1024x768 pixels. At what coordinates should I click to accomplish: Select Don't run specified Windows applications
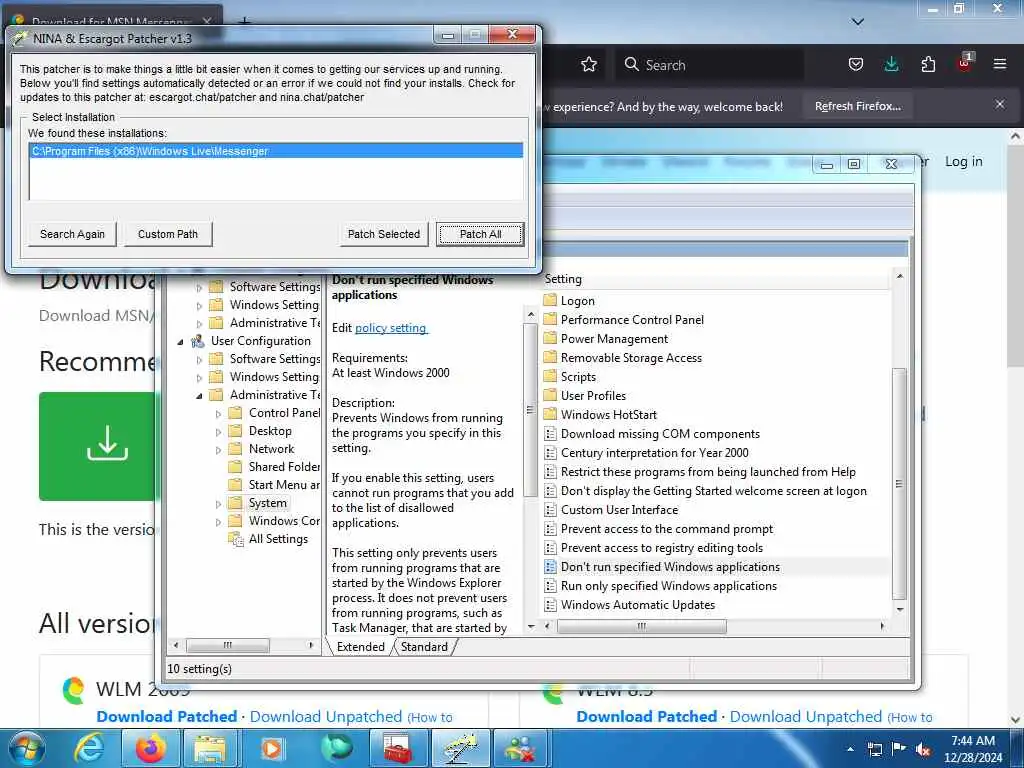coord(670,567)
